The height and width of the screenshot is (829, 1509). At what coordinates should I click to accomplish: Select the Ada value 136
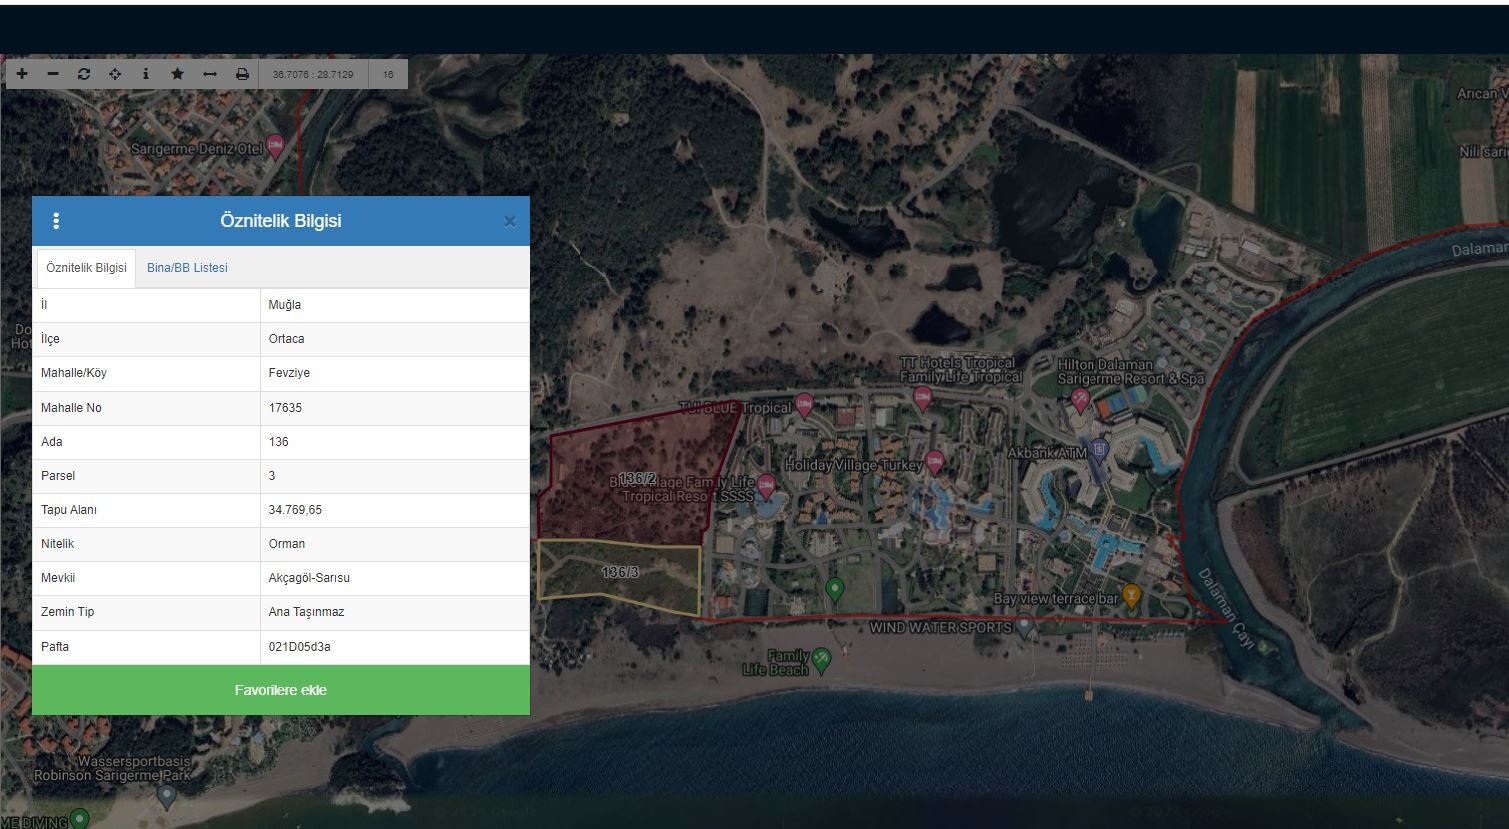click(278, 442)
